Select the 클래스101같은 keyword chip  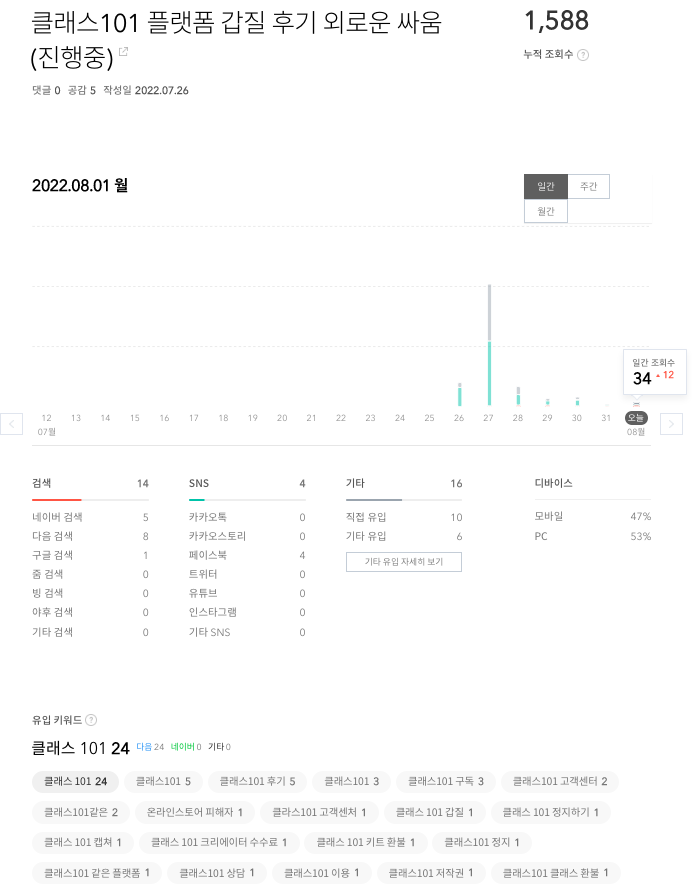81,813
